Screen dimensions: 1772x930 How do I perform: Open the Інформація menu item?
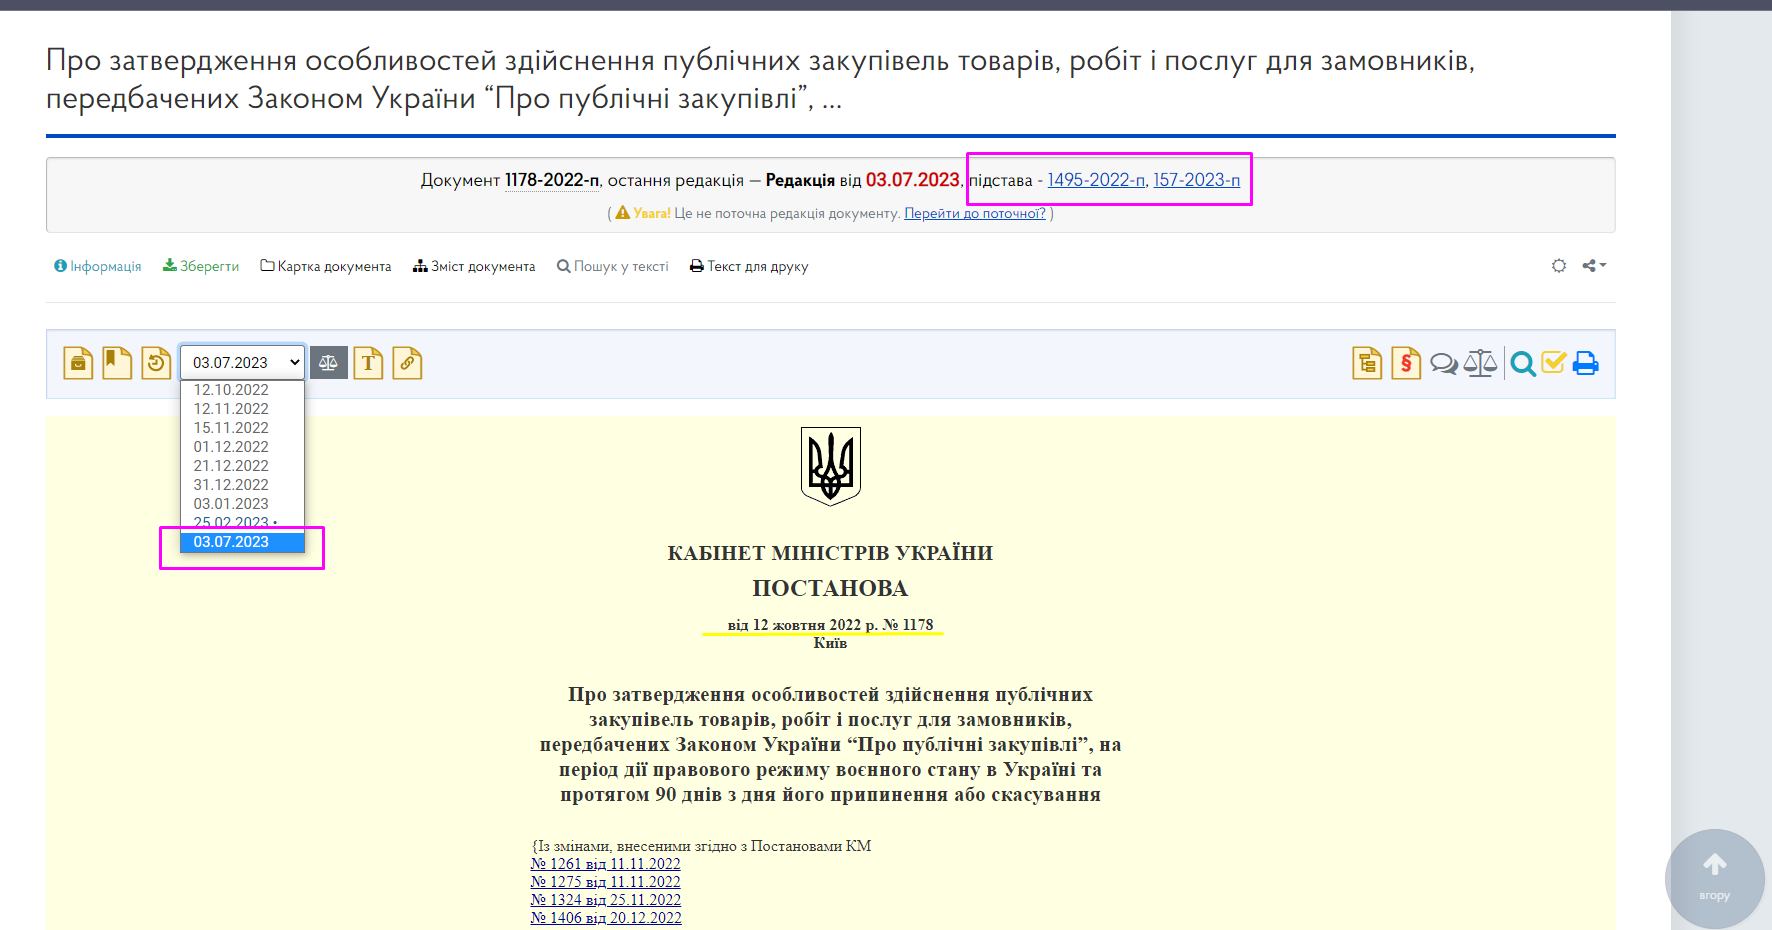point(98,266)
